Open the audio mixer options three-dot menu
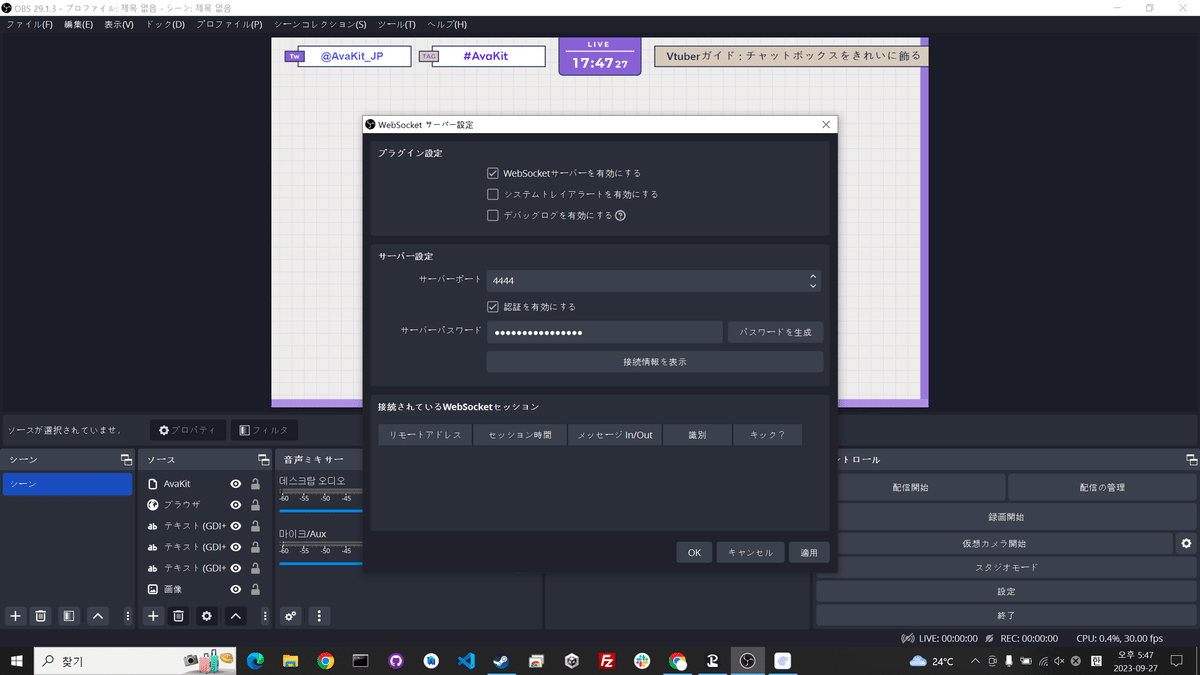Viewport: 1200px width, 675px height. pyautogui.click(x=318, y=616)
